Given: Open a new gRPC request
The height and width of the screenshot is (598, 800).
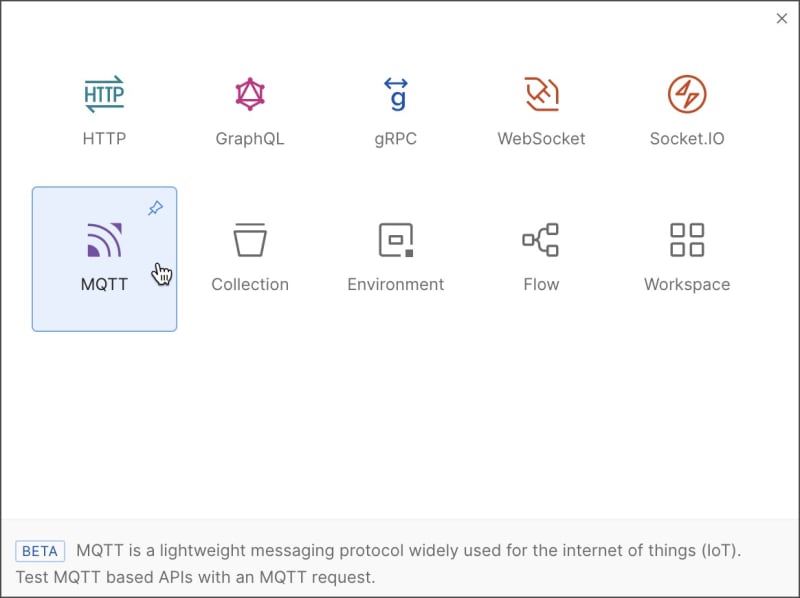Looking at the screenshot, I should 396,95.
